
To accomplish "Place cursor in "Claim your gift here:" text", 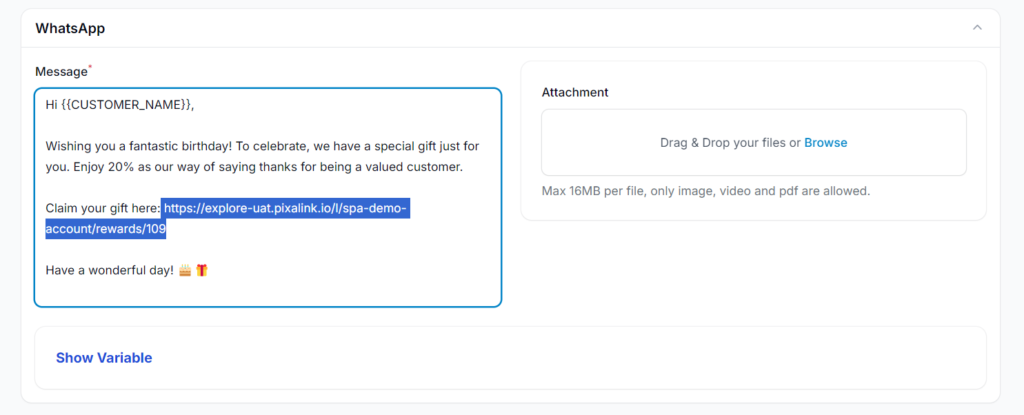I will [x=102, y=208].
